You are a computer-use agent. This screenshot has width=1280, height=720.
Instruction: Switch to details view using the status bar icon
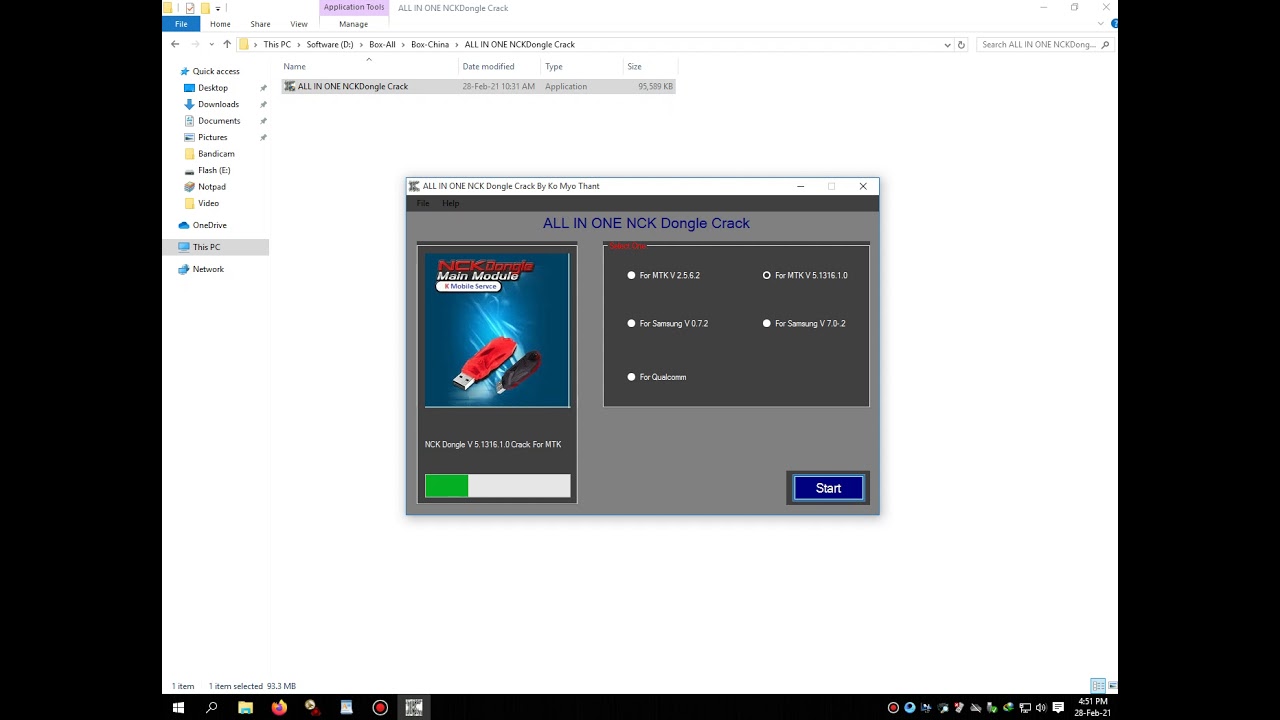[x=1098, y=686]
